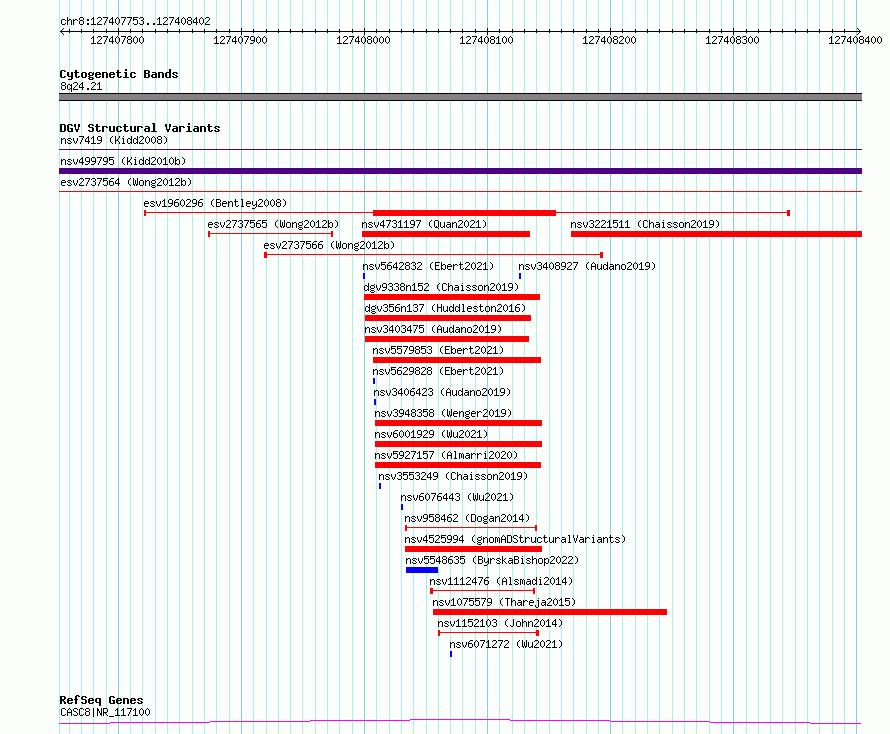The height and width of the screenshot is (734, 890).
Task: Click the nsv7419 (Kidd2008) variant label
Action: [x=114, y=140]
